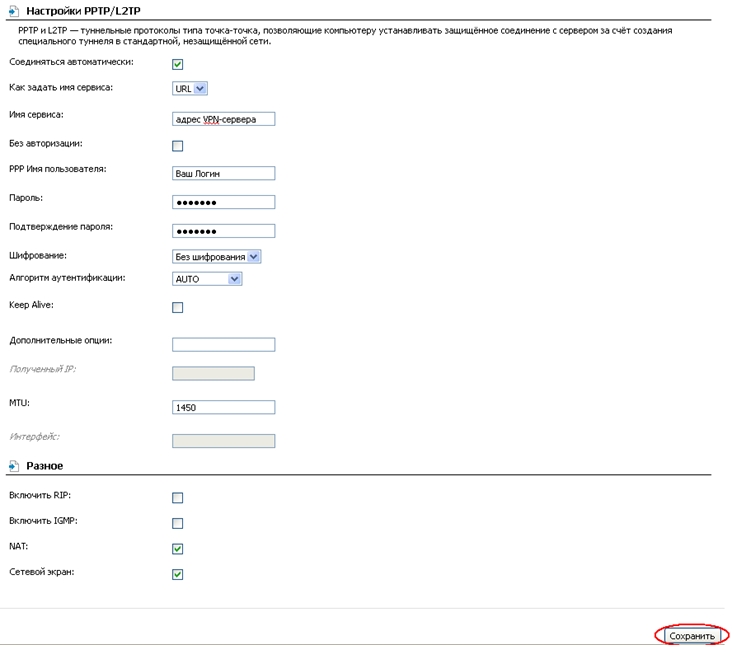
Task: Select the Подтверждение пароля field
Action: click(223, 231)
